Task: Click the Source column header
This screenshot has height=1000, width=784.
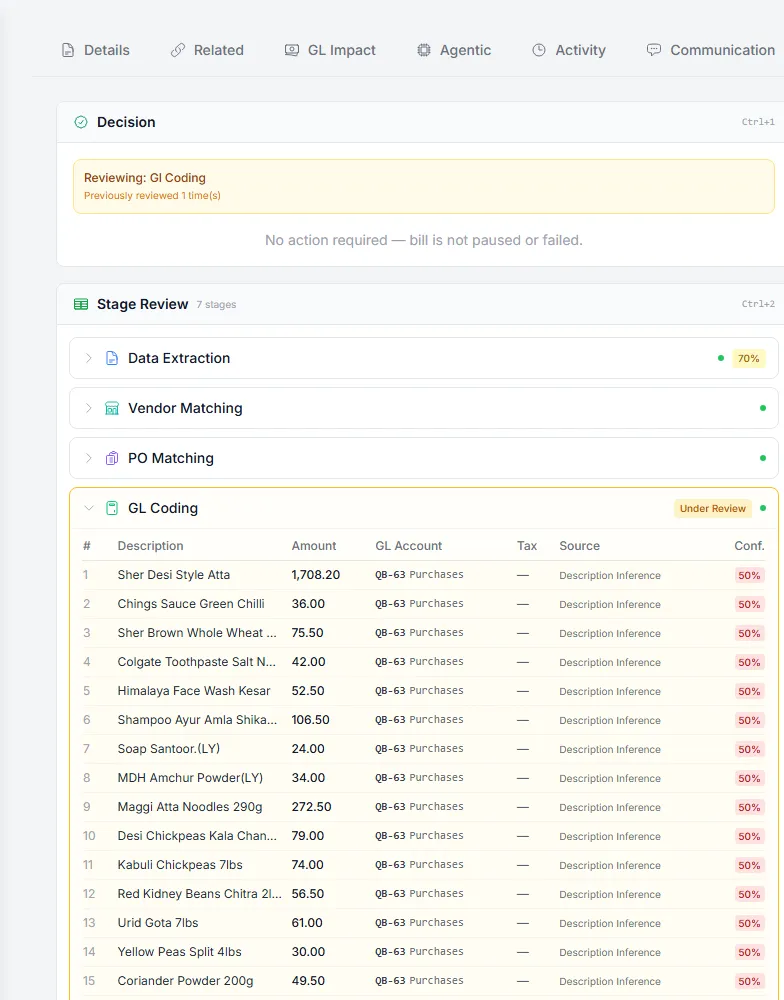Action: pos(579,546)
